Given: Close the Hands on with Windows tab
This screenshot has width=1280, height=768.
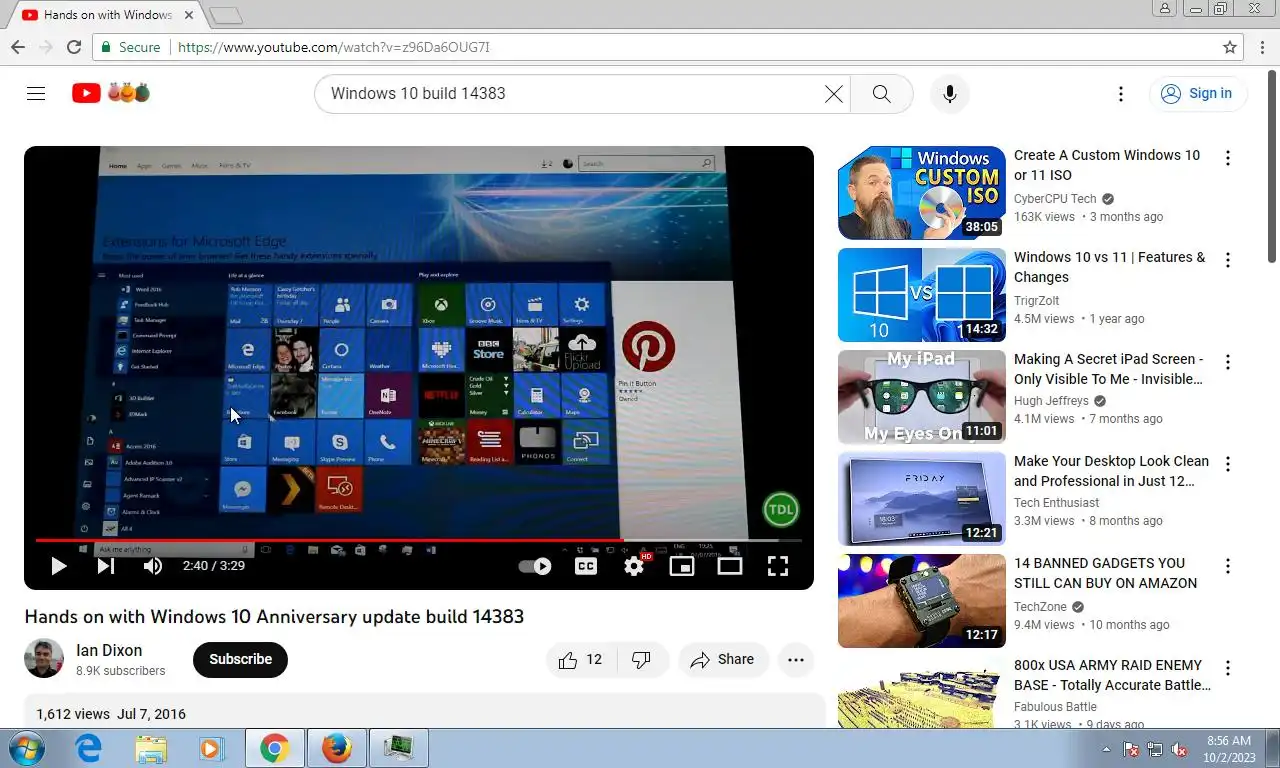Looking at the screenshot, I should 189,15.
